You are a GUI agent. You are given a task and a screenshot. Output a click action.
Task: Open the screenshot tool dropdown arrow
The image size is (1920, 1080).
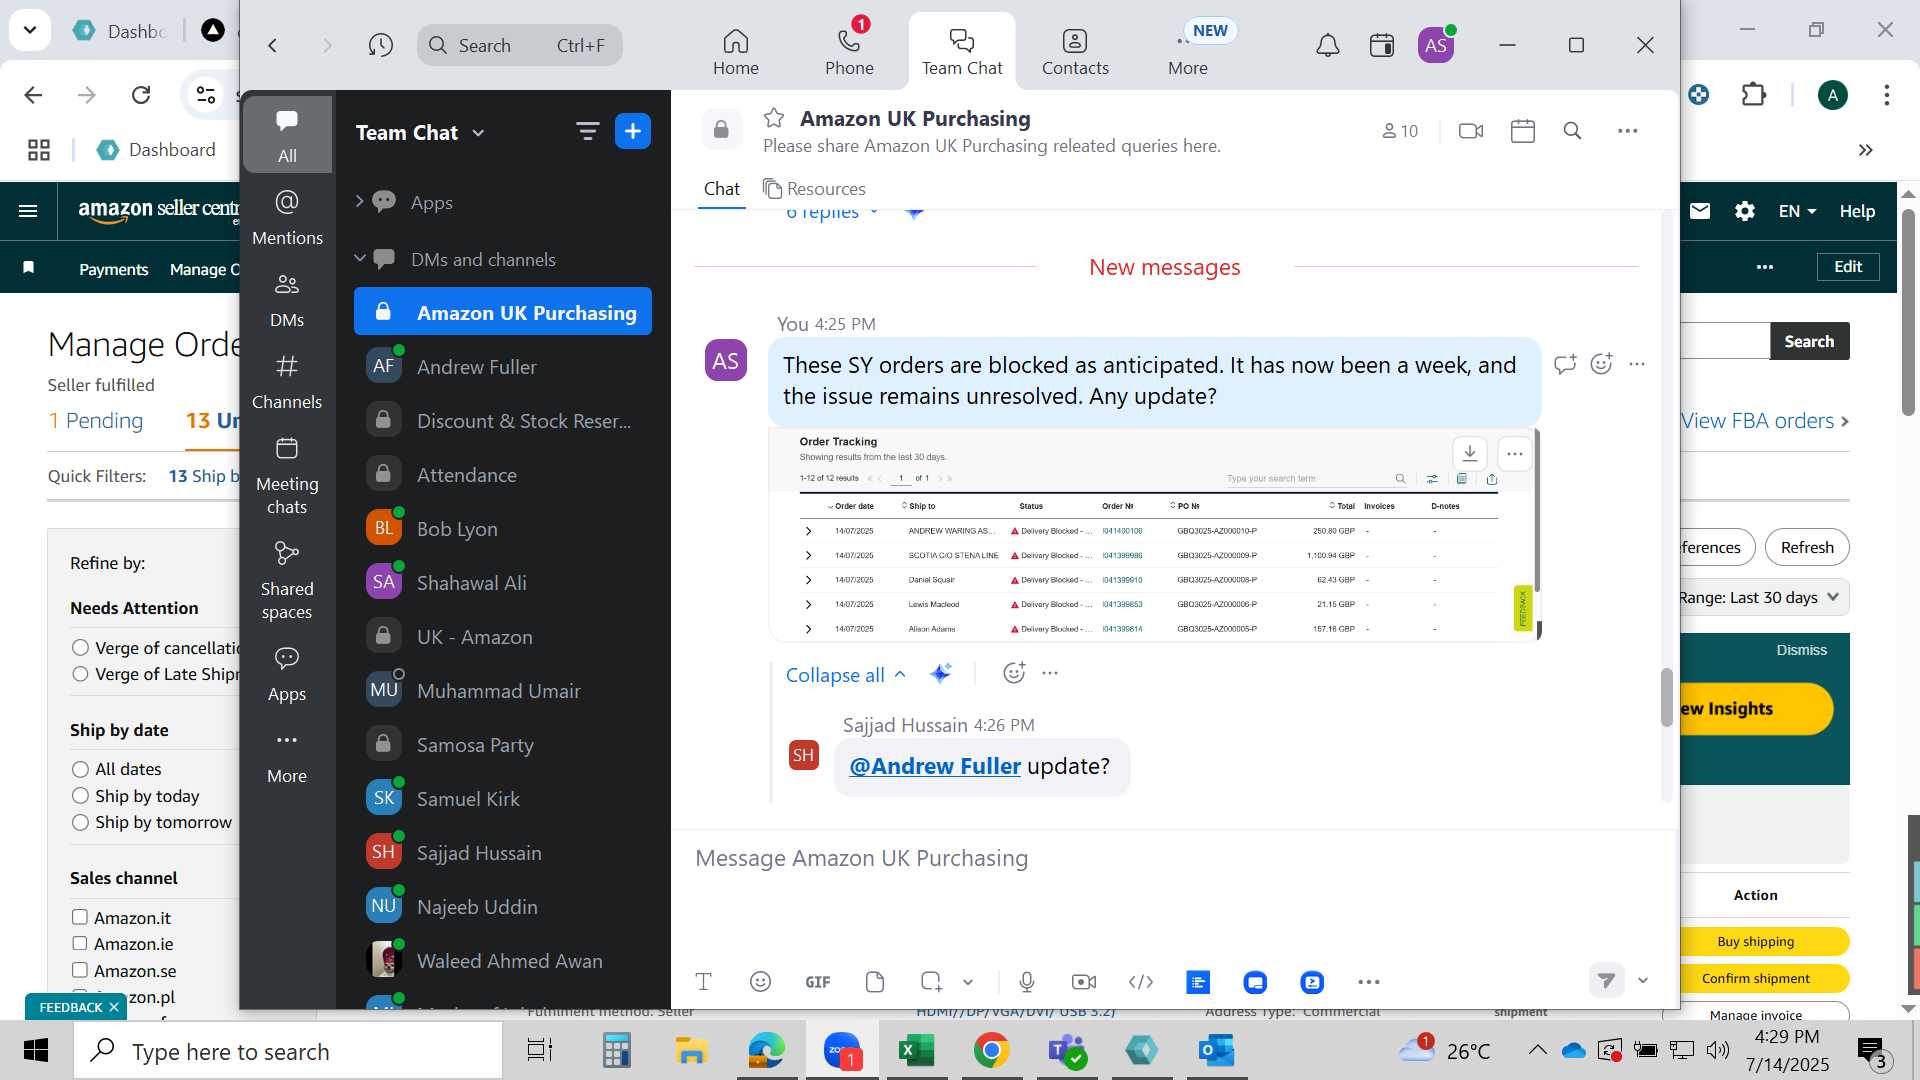(x=968, y=982)
